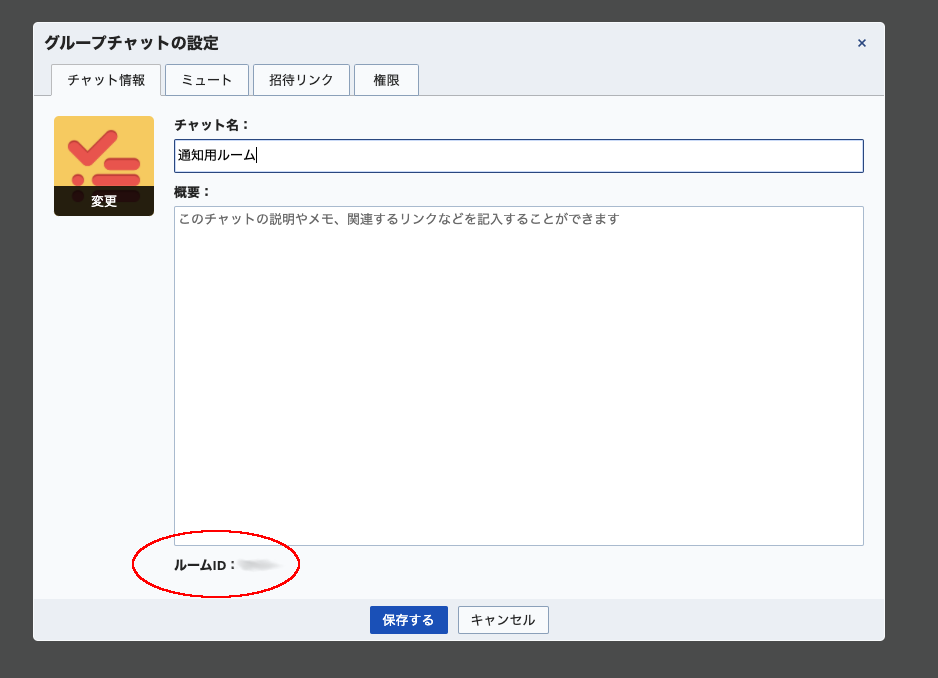This screenshot has height=678, width=938.
Task: Focus the チャット名 input field
Action: pyautogui.click(x=519, y=156)
